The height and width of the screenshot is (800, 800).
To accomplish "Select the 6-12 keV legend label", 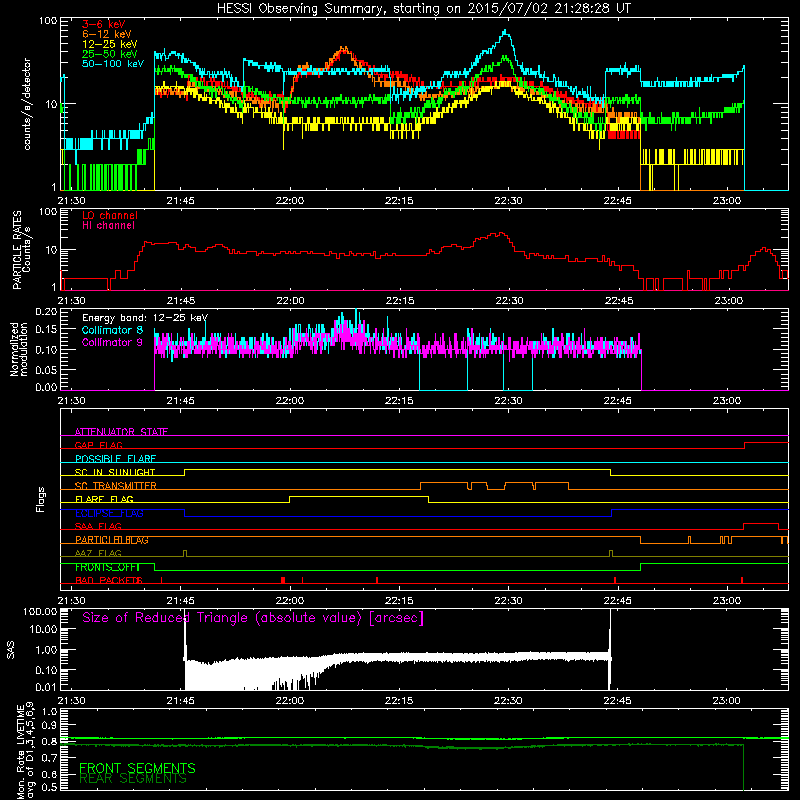I will (x=107, y=34).
